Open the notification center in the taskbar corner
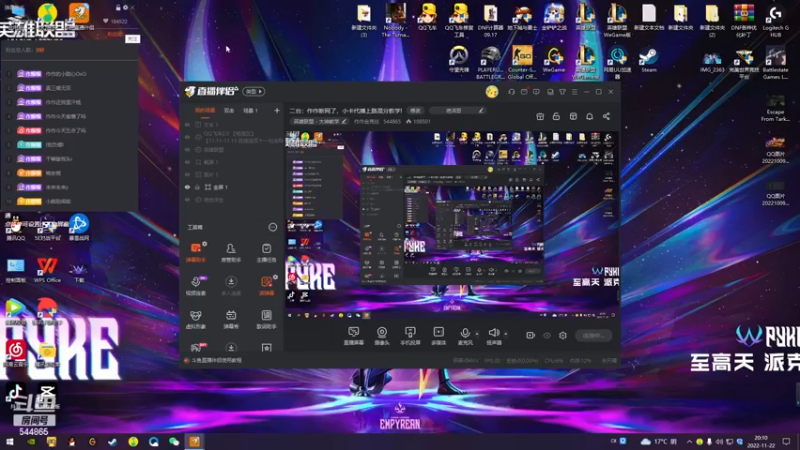The image size is (800, 450). click(786, 441)
